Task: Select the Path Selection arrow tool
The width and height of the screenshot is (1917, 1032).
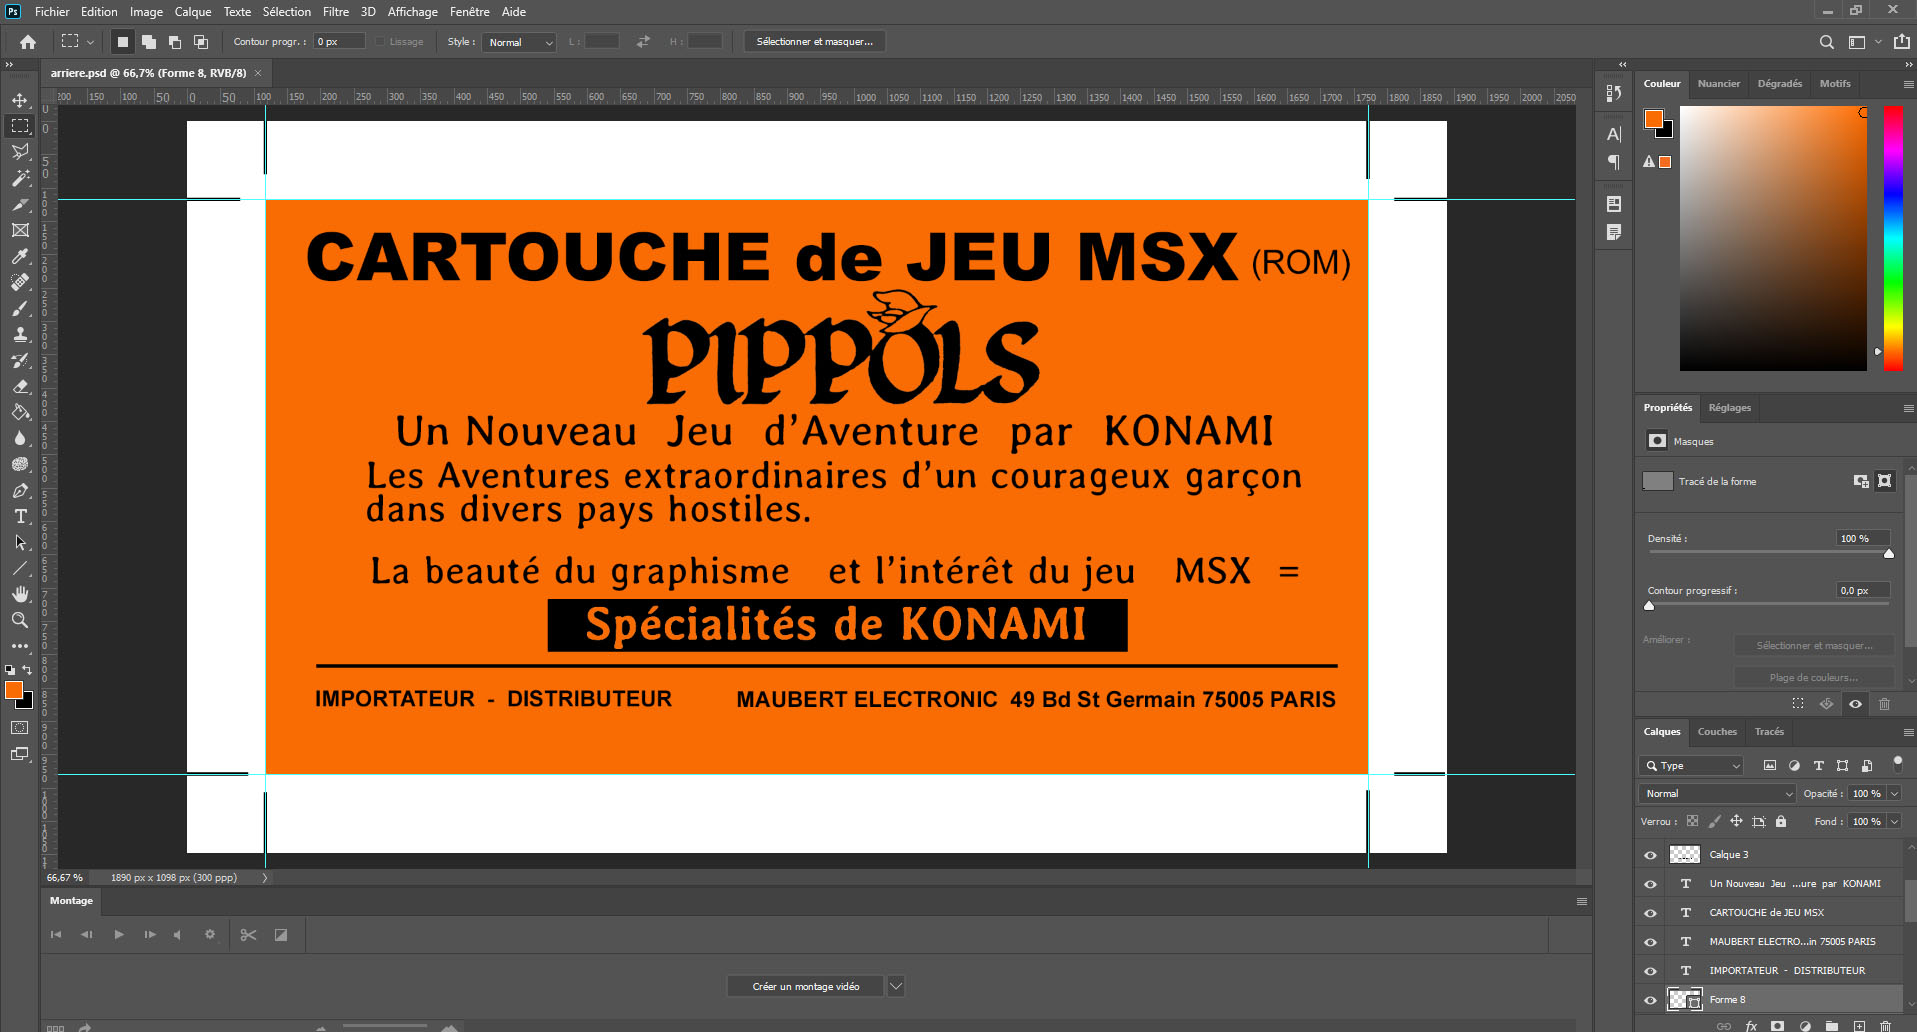Action: (x=20, y=542)
